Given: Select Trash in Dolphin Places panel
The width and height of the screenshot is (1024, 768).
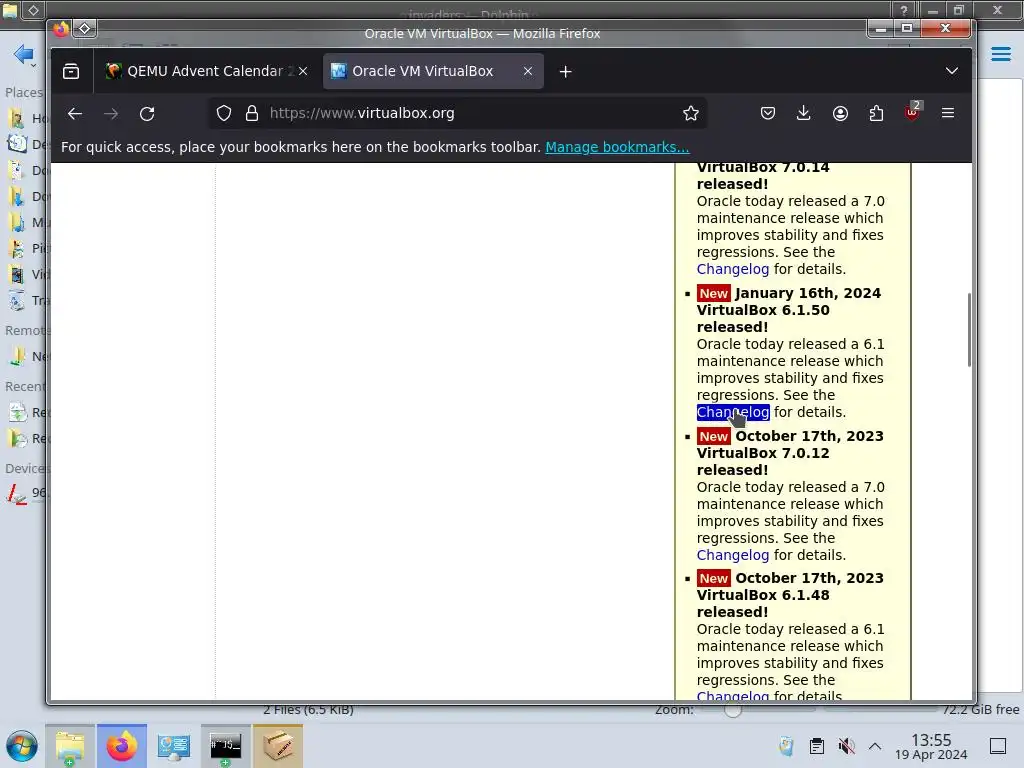Looking at the screenshot, I should pyautogui.click(x=26, y=300).
